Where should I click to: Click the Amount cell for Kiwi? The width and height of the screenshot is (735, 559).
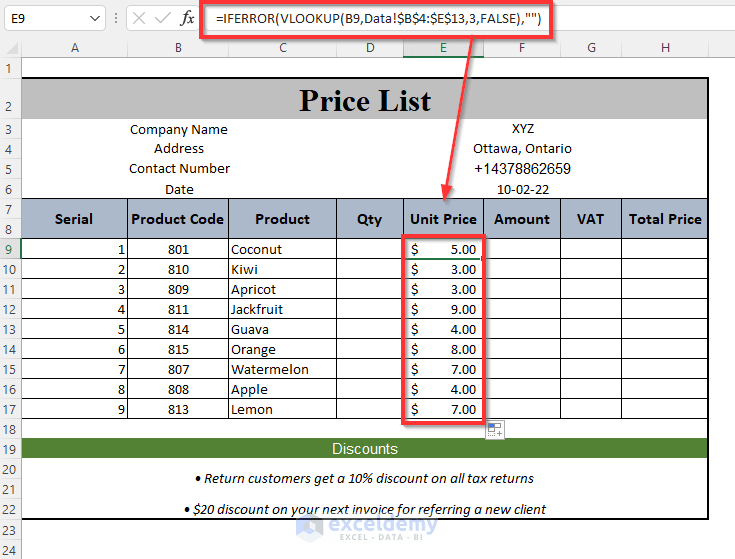[522, 269]
